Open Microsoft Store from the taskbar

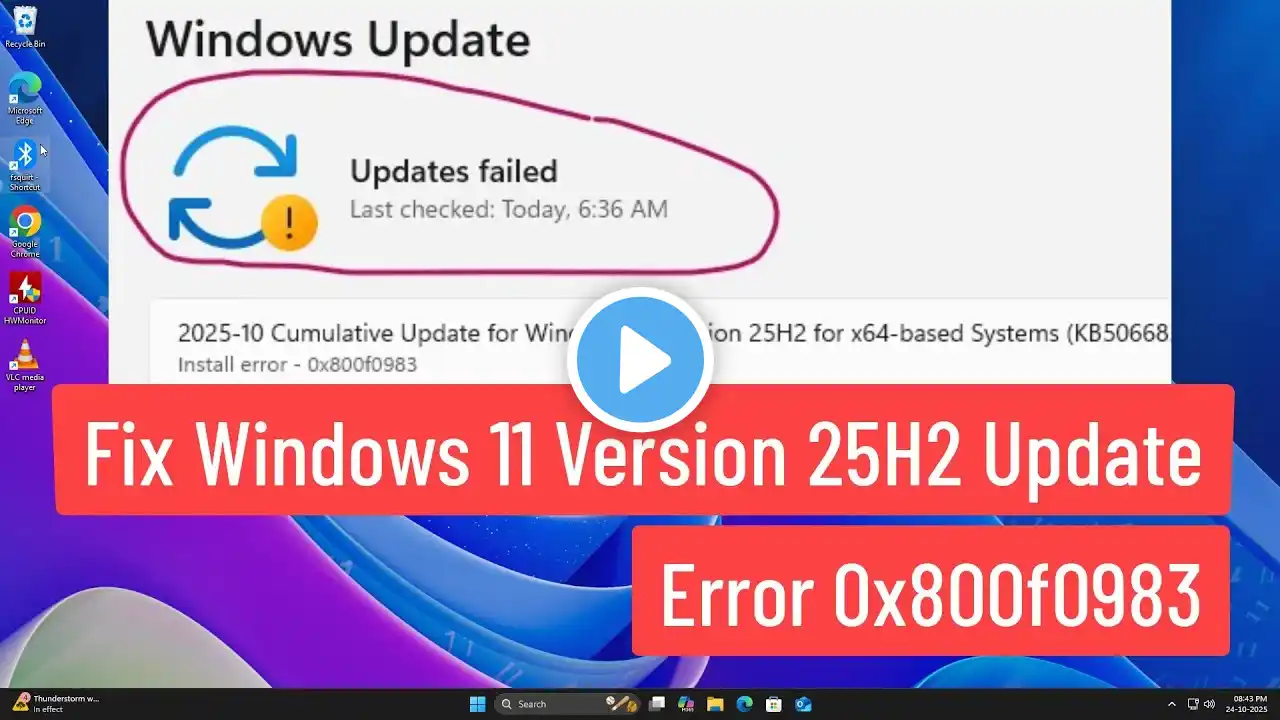tap(773, 704)
